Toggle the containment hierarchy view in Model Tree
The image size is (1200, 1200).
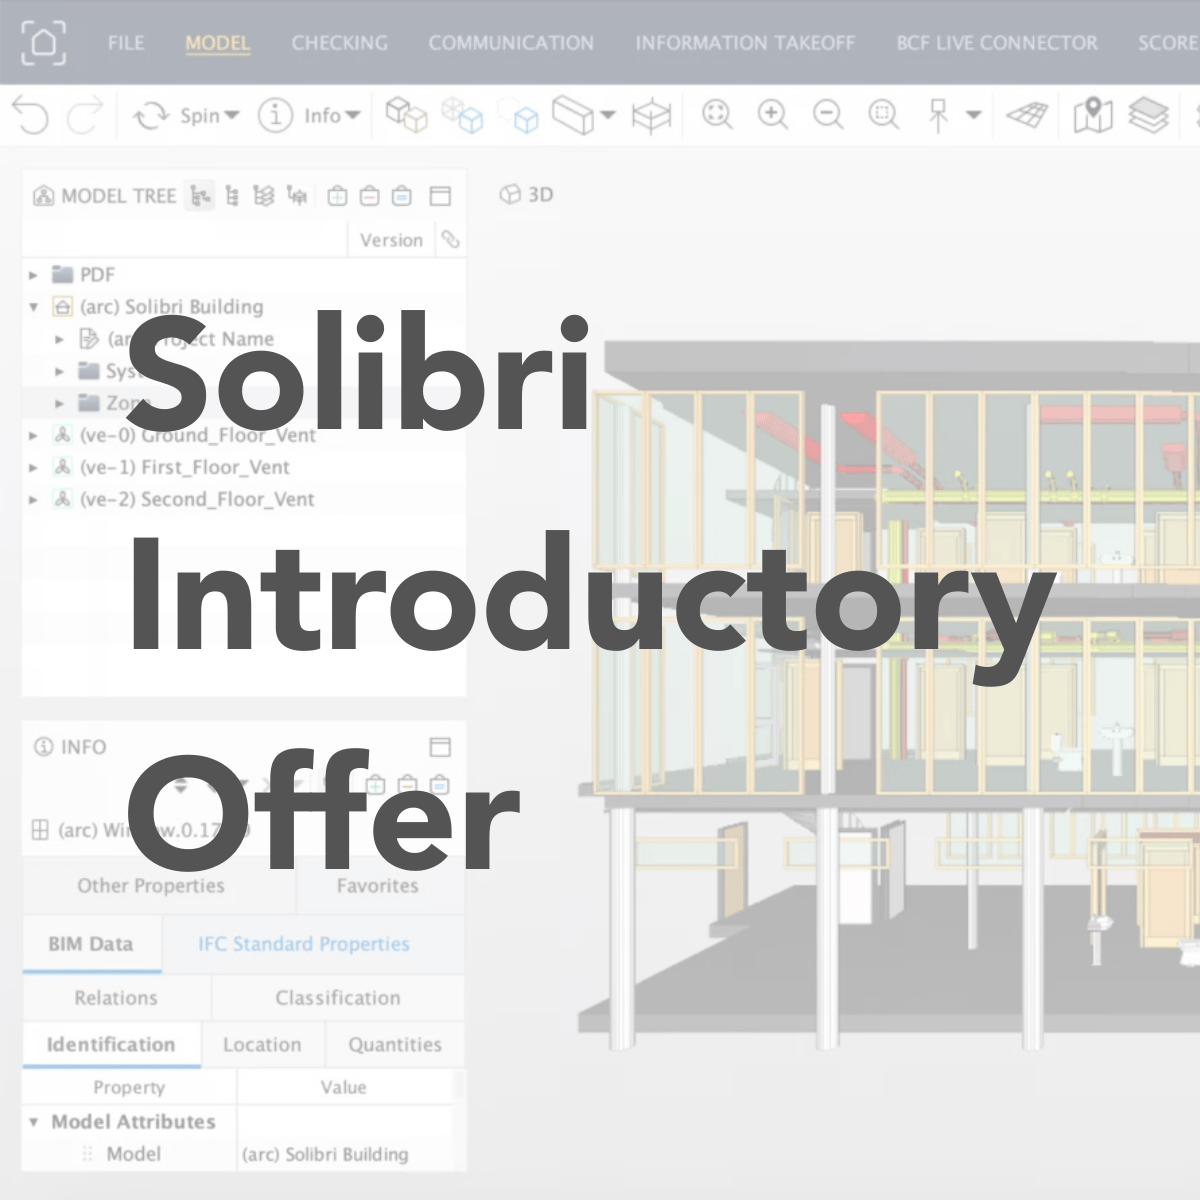(x=200, y=196)
